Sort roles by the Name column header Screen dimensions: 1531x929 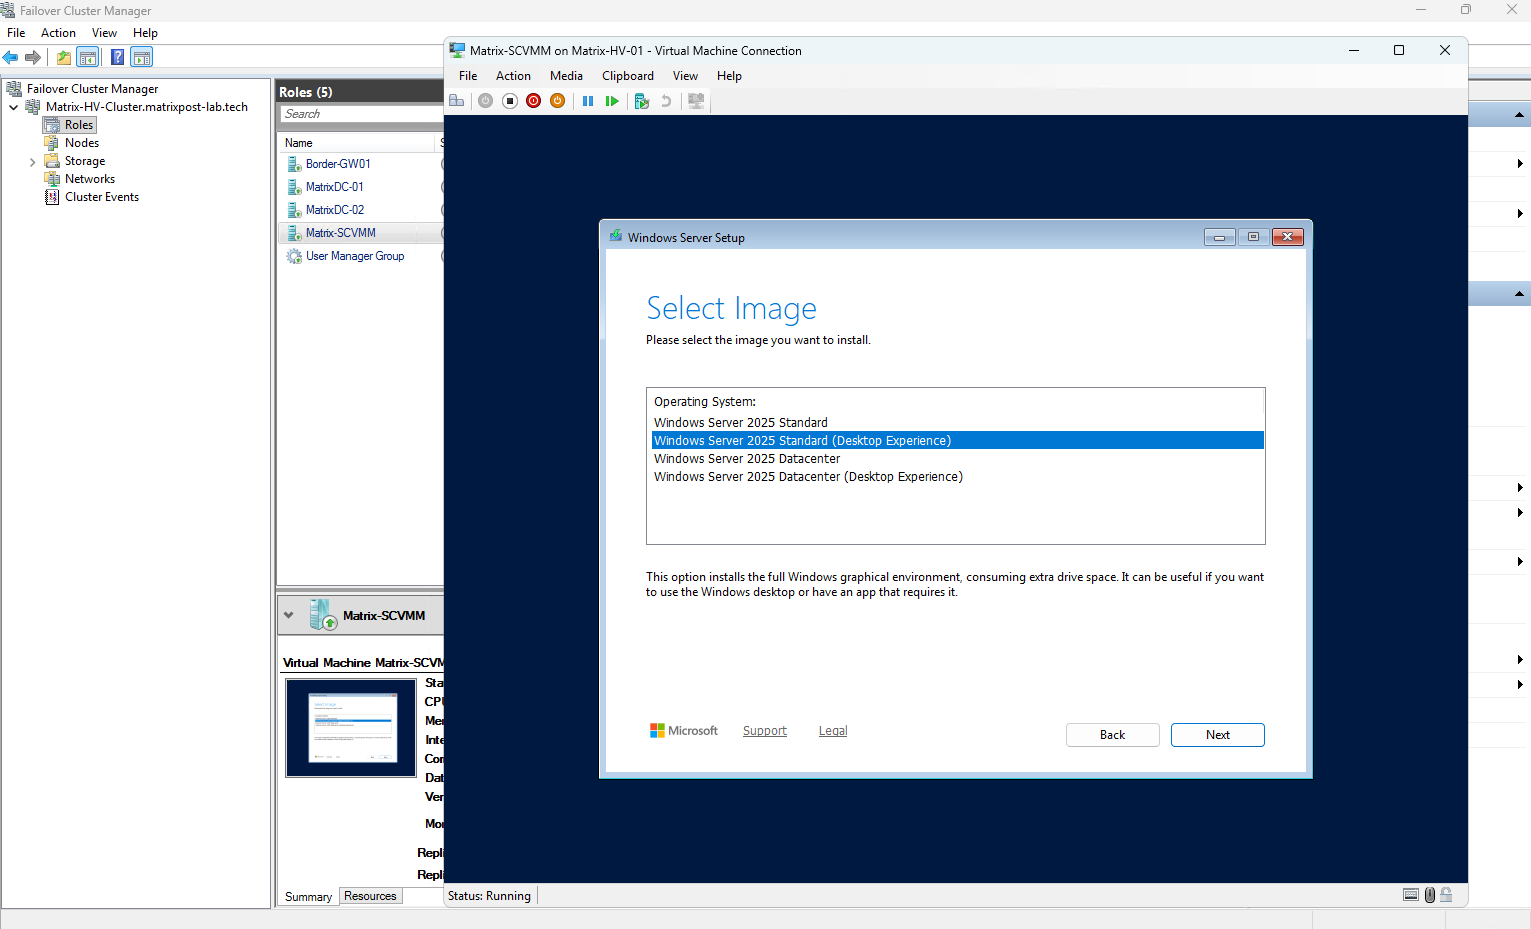coord(358,143)
